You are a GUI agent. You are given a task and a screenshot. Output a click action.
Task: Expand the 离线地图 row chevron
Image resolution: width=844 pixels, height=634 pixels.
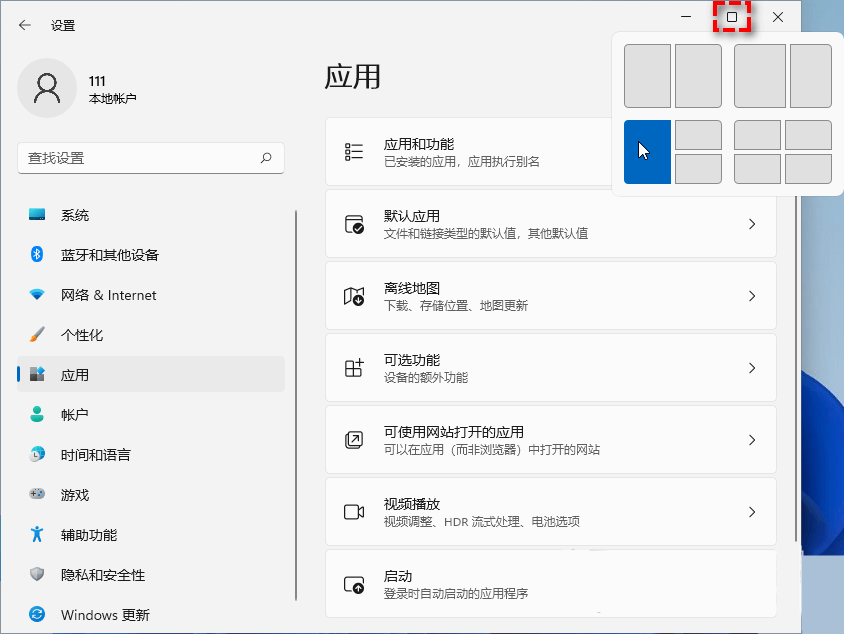[x=752, y=296]
